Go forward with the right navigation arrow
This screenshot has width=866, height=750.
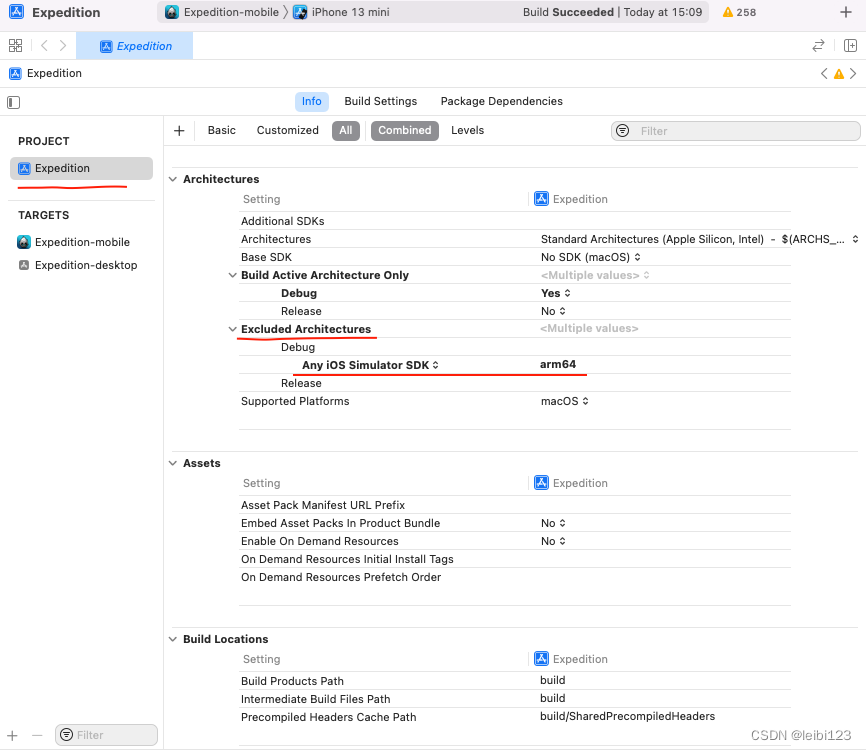pos(63,46)
